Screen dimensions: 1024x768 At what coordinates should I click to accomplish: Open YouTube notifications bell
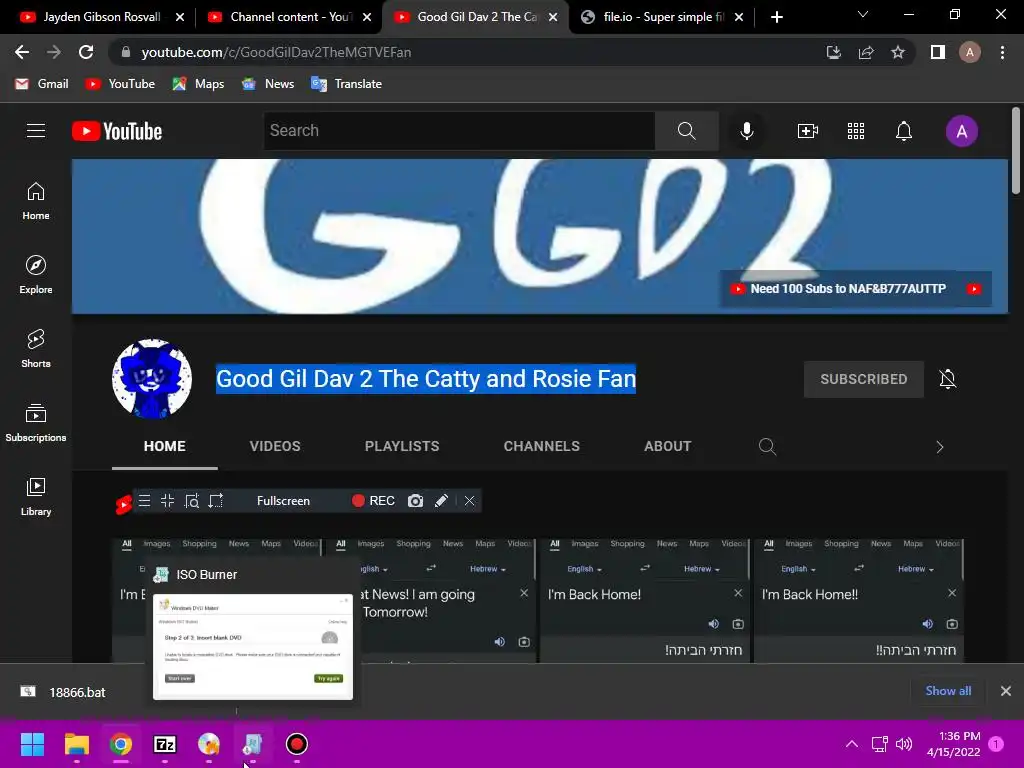point(904,131)
